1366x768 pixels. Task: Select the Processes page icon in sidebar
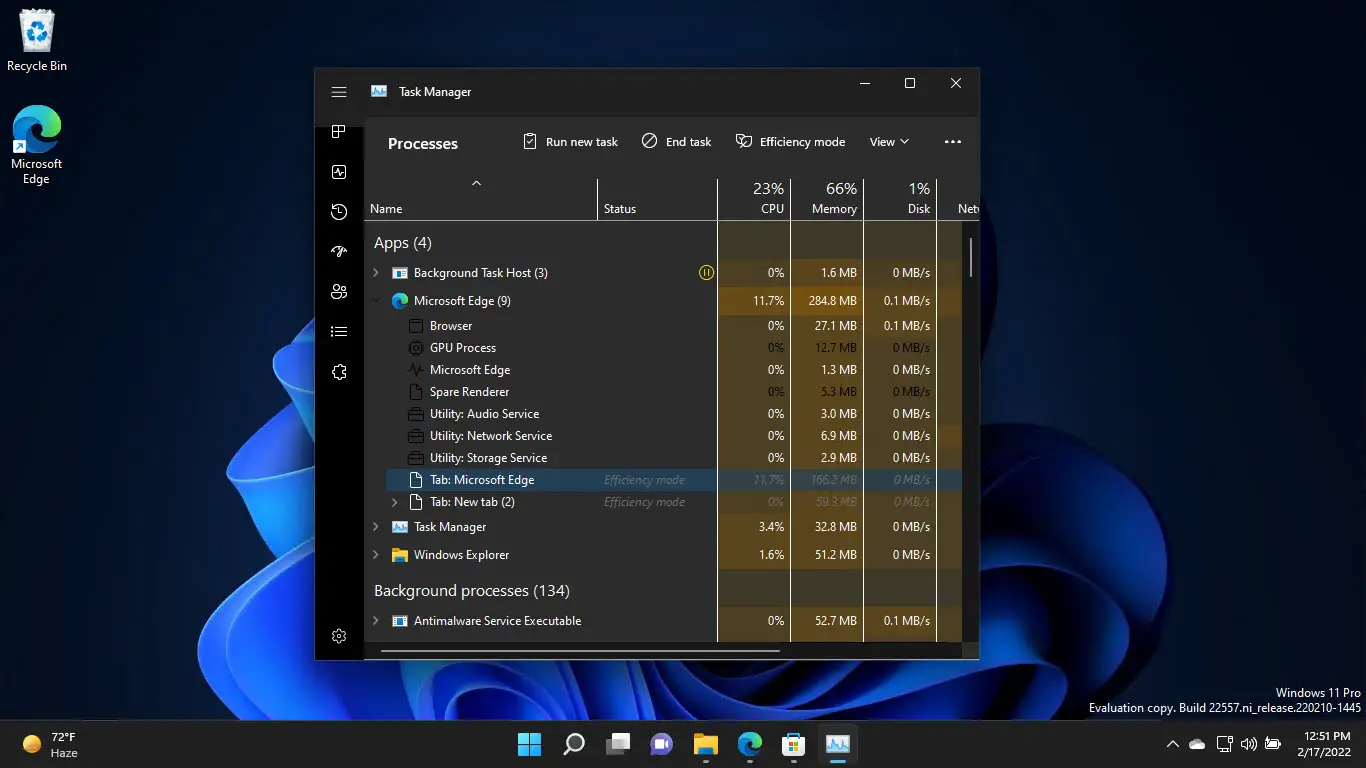339,132
